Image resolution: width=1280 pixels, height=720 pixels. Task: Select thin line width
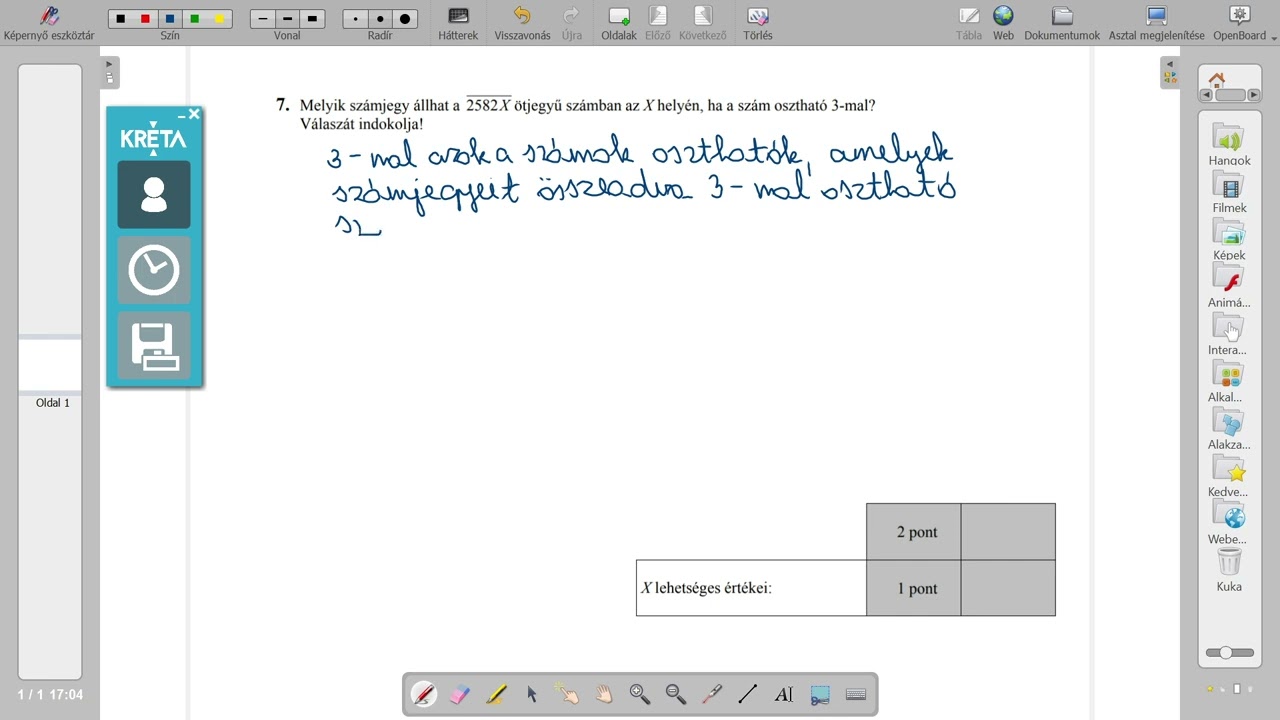[263, 19]
